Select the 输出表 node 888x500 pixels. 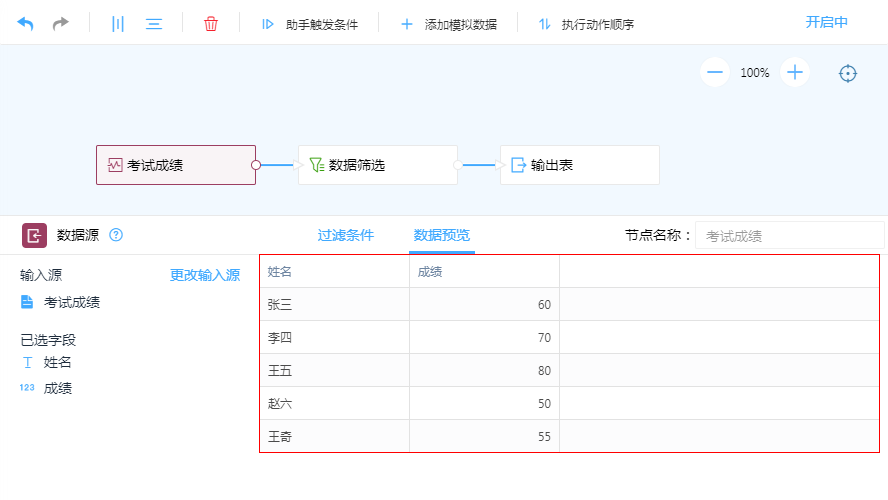point(579,165)
